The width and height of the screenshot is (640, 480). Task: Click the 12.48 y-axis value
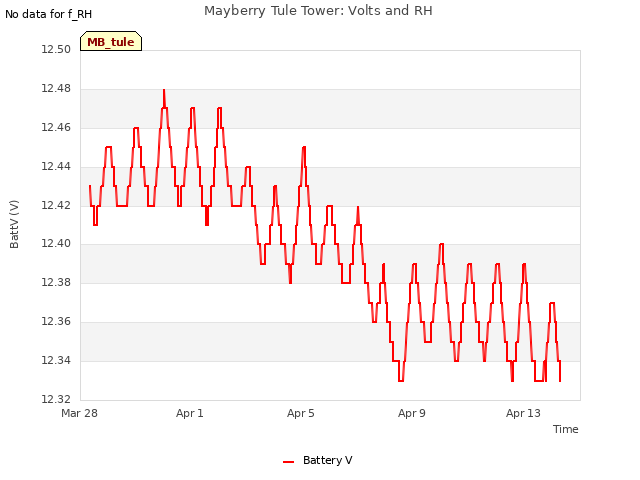[x=56, y=88]
